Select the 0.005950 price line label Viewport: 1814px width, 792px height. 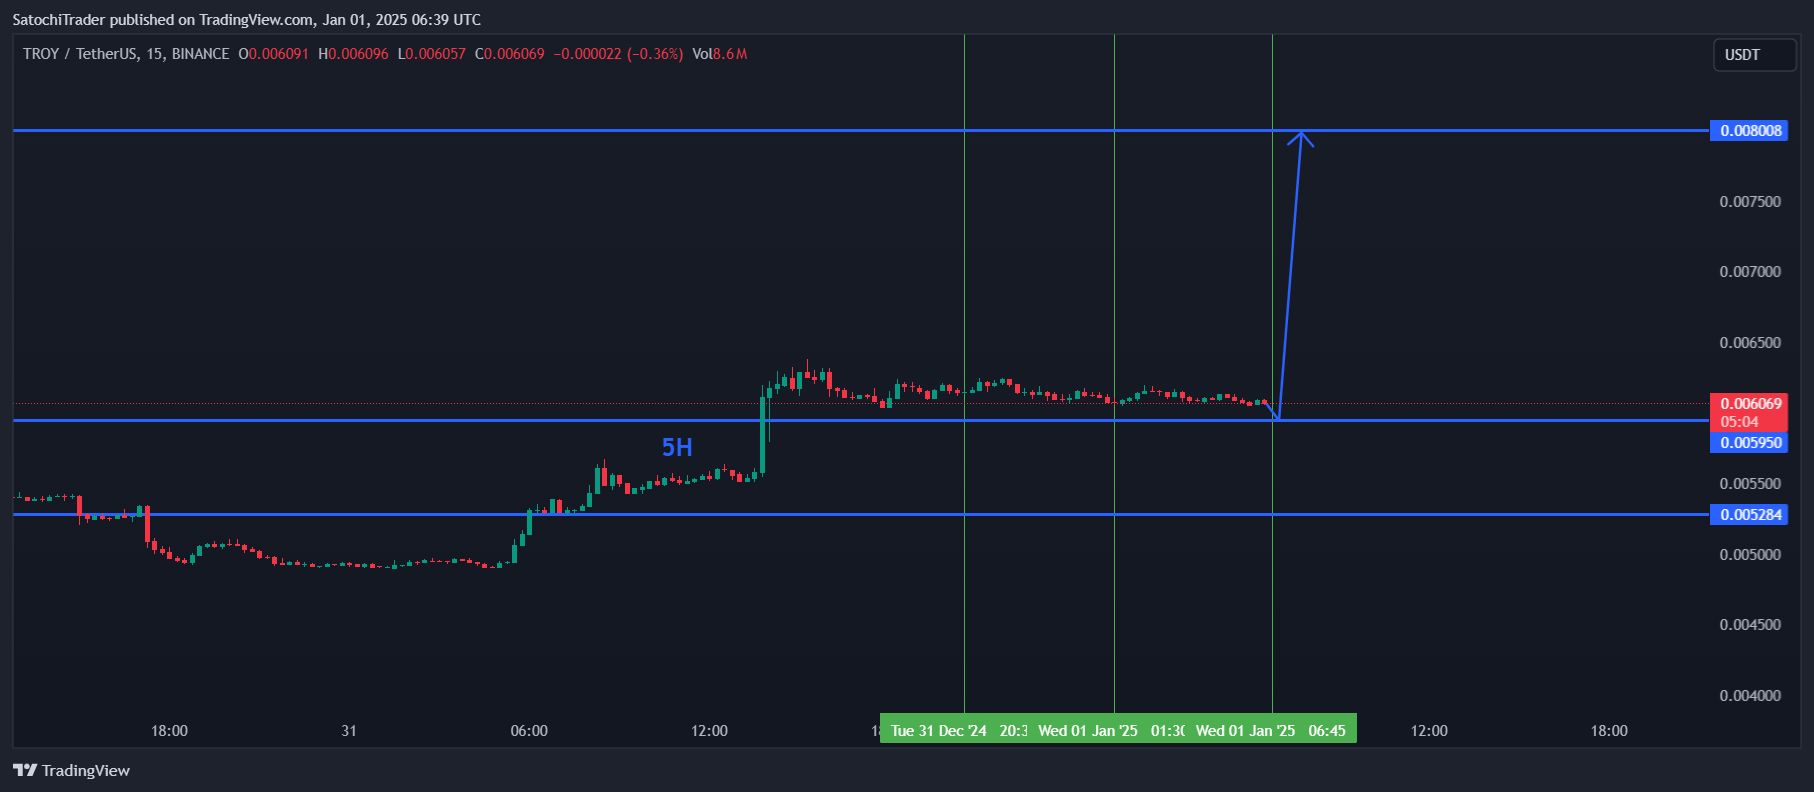click(x=1748, y=442)
